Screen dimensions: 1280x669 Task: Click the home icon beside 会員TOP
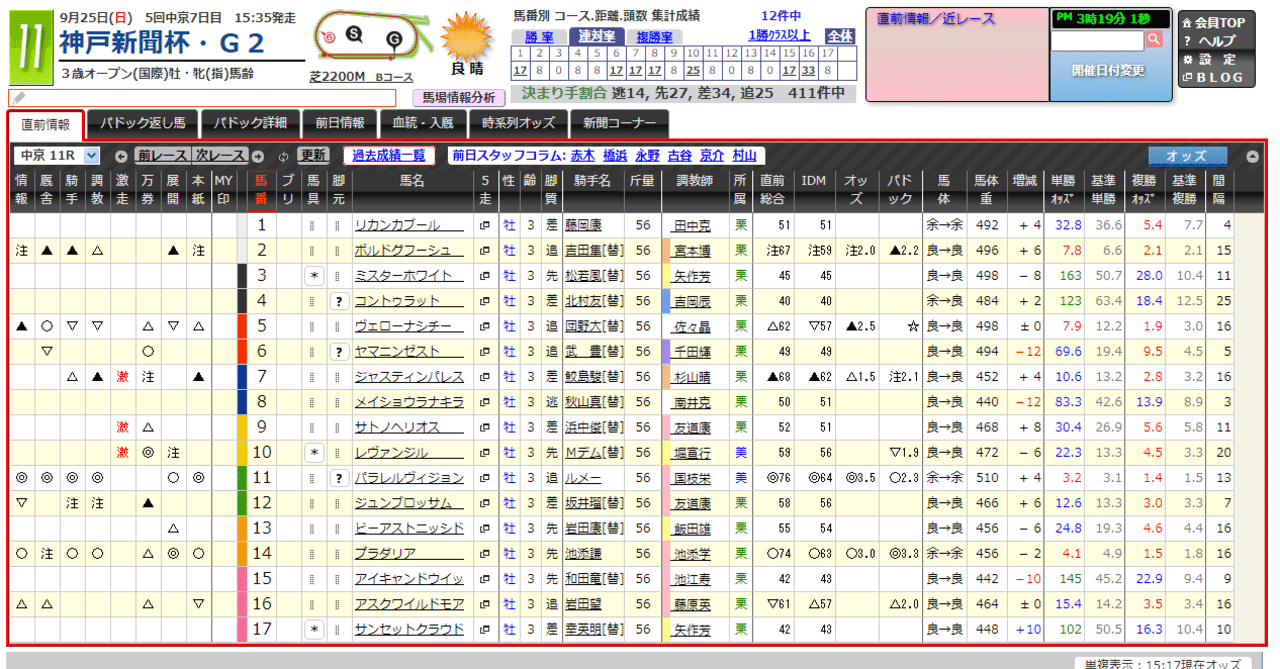tap(1187, 22)
